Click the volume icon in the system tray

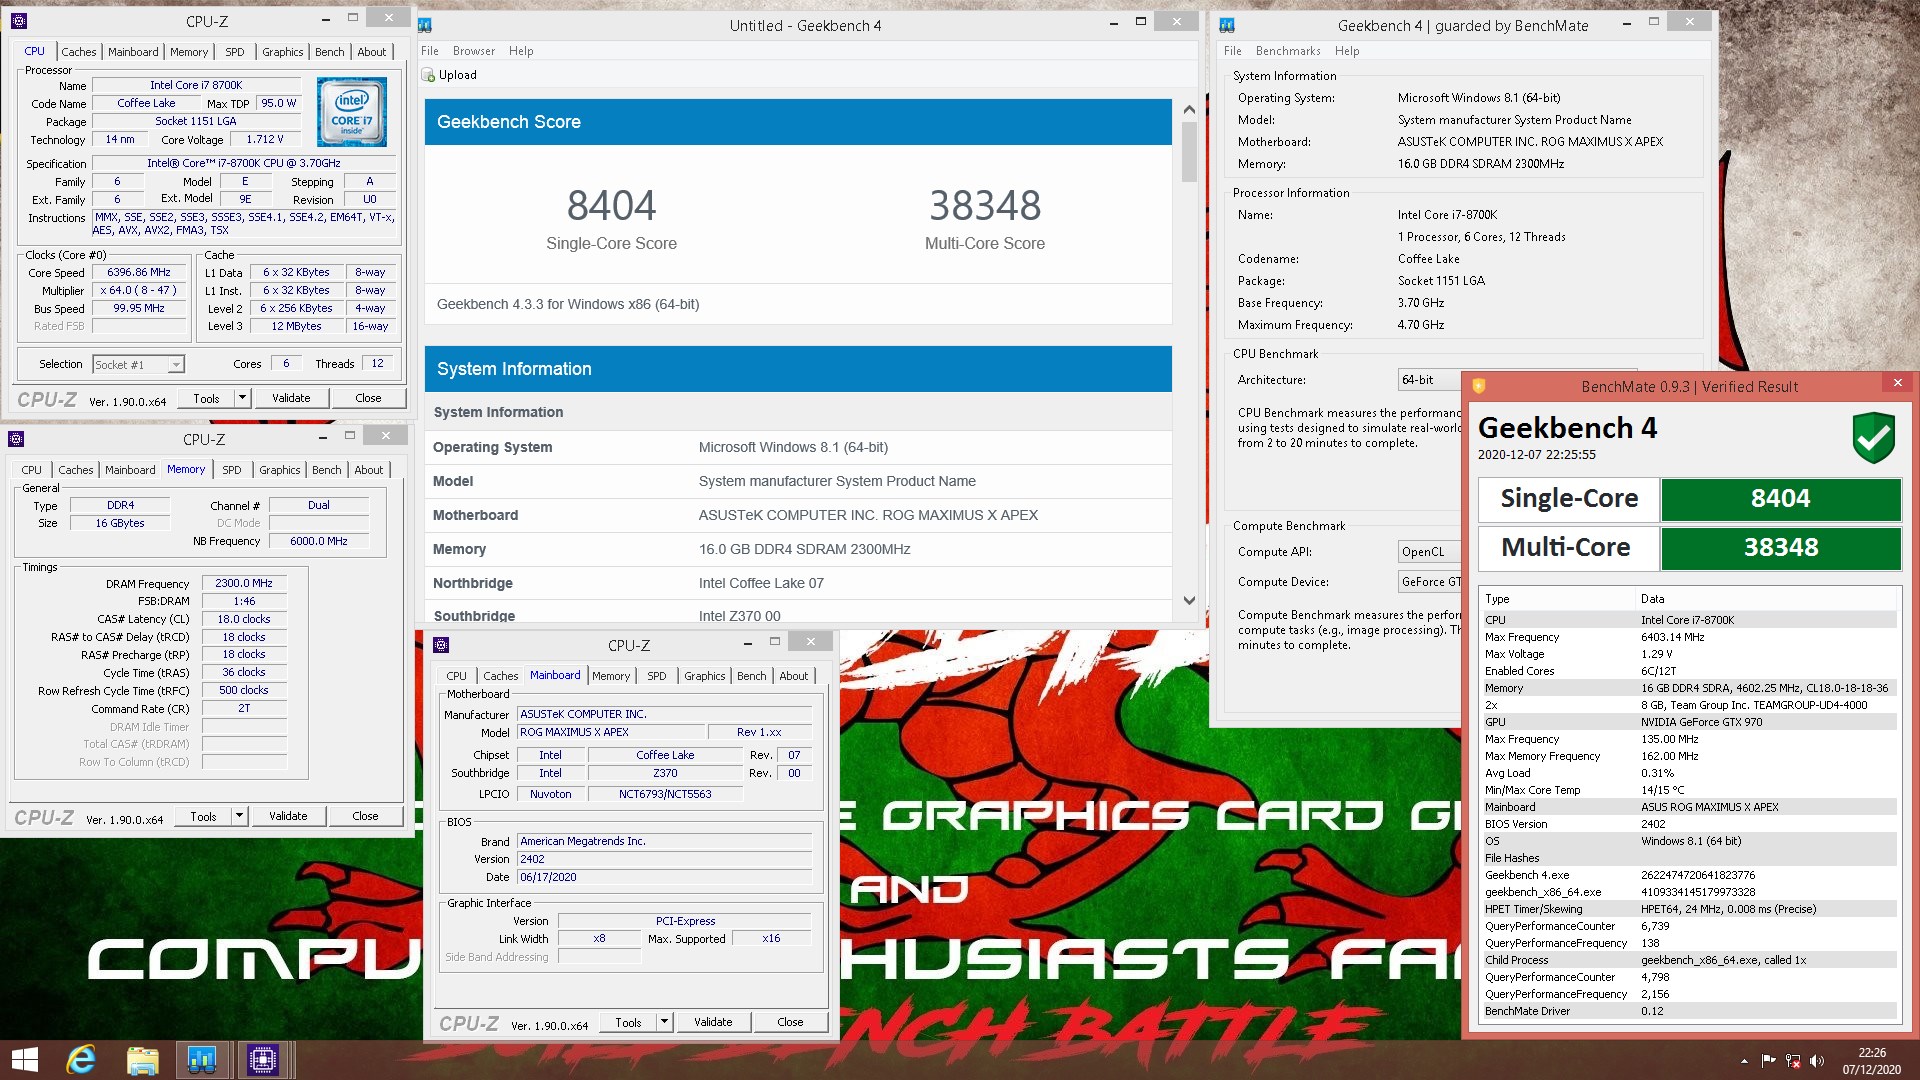pyautogui.click(x=1817, y=1061)
